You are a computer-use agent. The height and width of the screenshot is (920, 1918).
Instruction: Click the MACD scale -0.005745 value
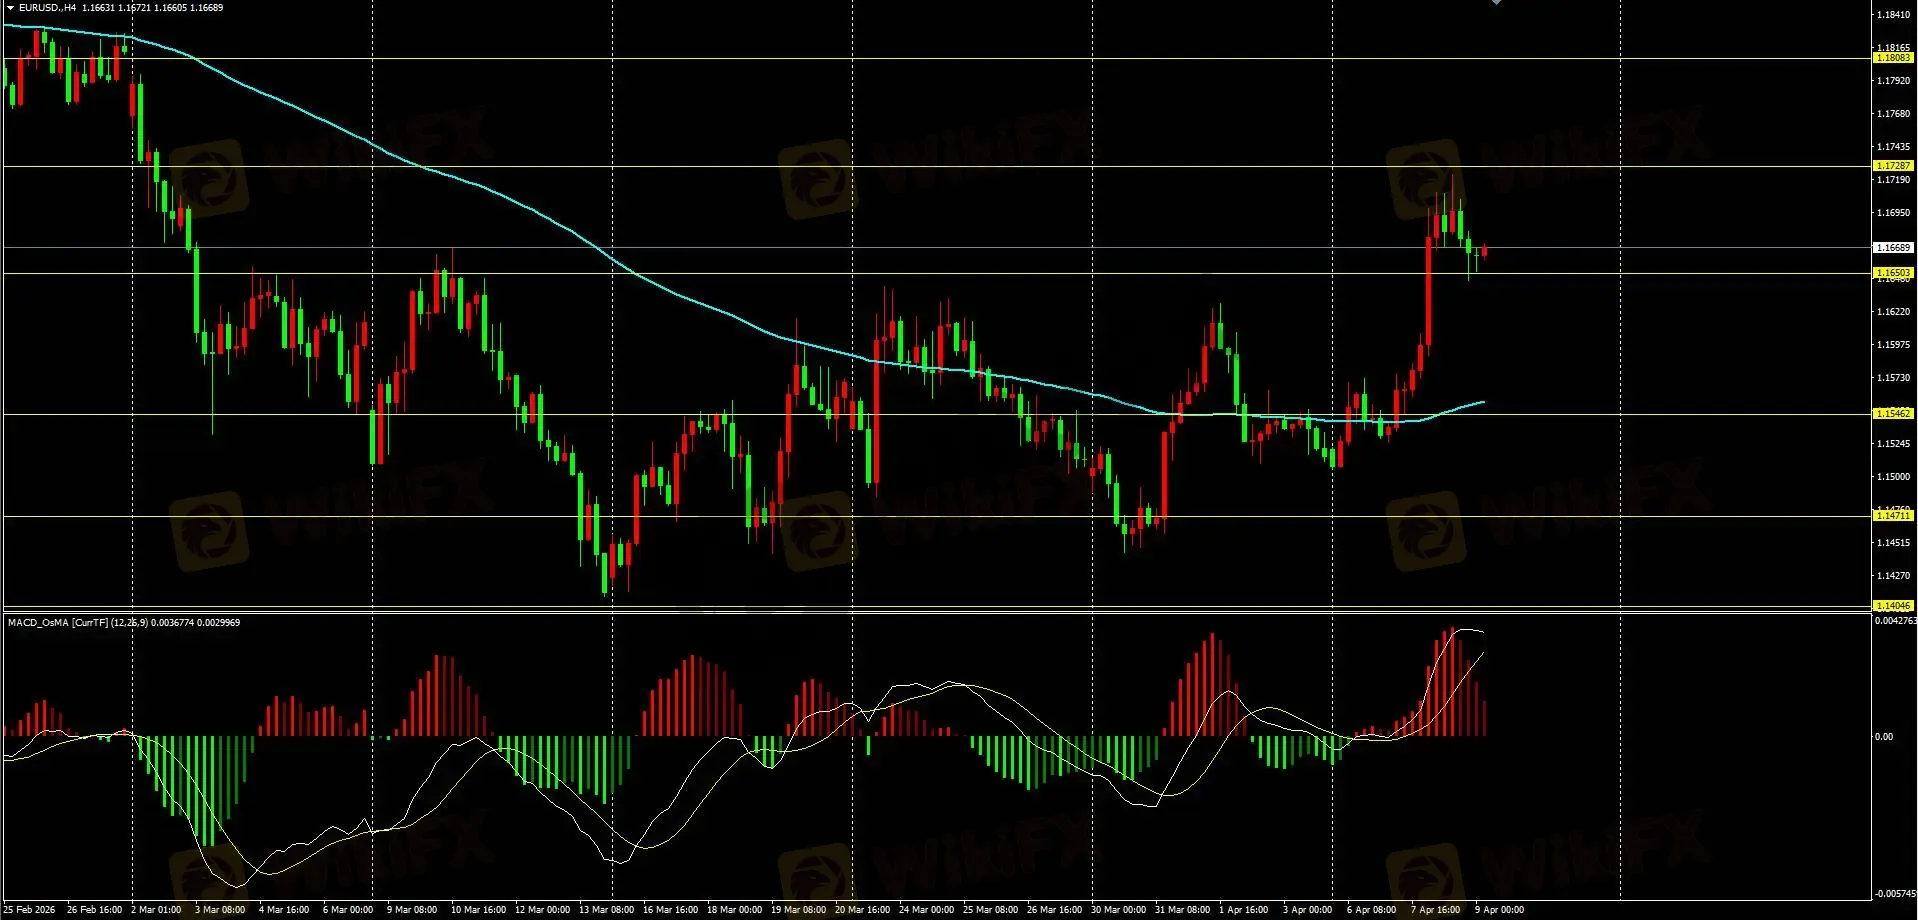[x=1896, y=894]
